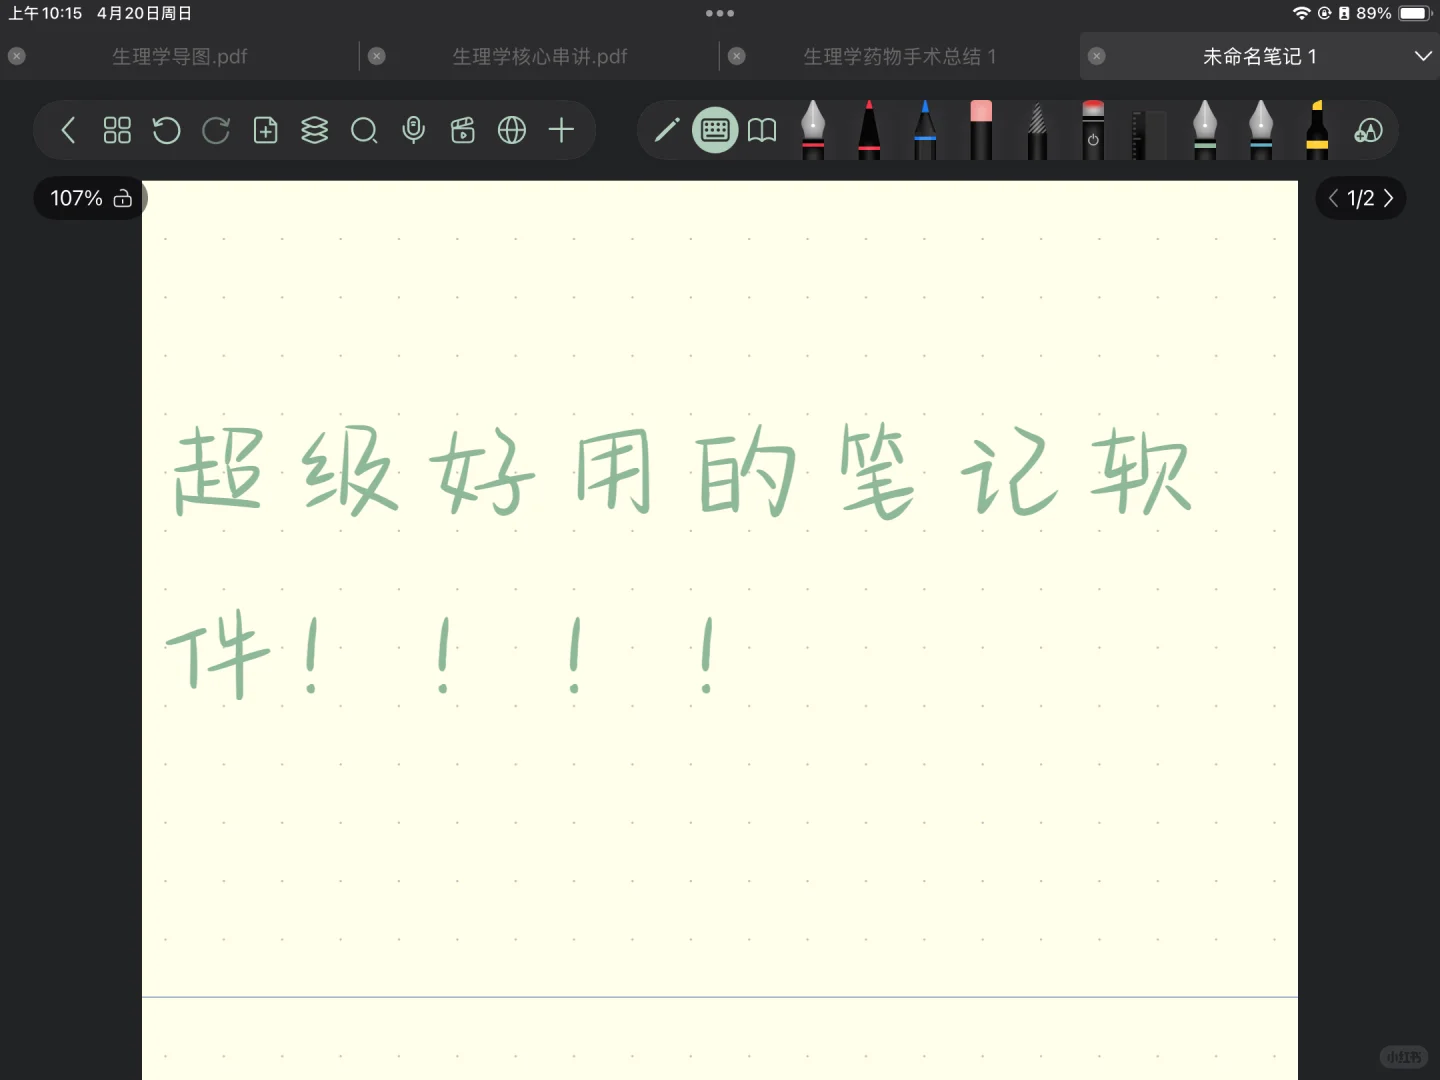1440x1080 pixels.
Task: Select the red marker pen
Action: coord(869,130)
